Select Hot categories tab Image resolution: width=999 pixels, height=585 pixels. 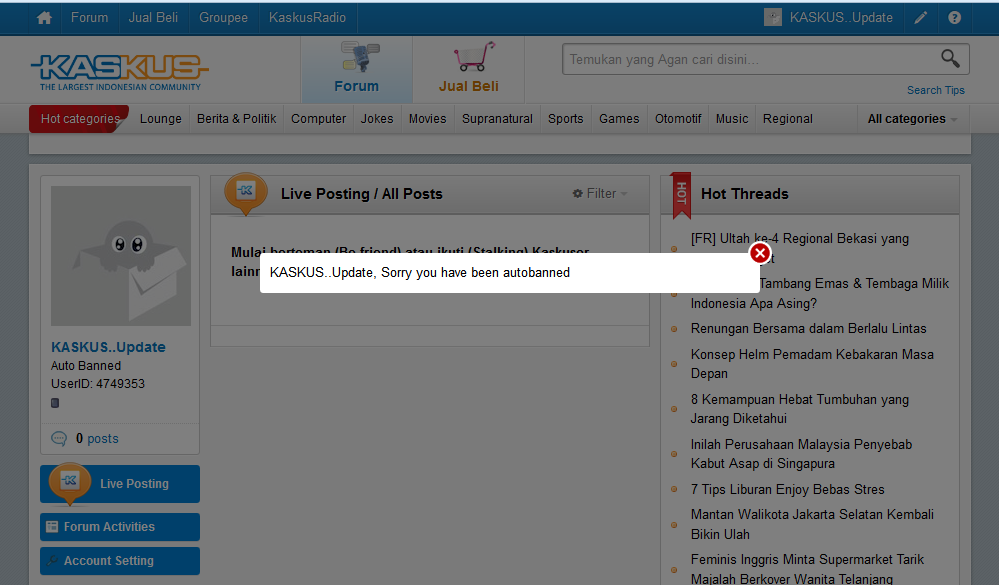click(80, 119)
